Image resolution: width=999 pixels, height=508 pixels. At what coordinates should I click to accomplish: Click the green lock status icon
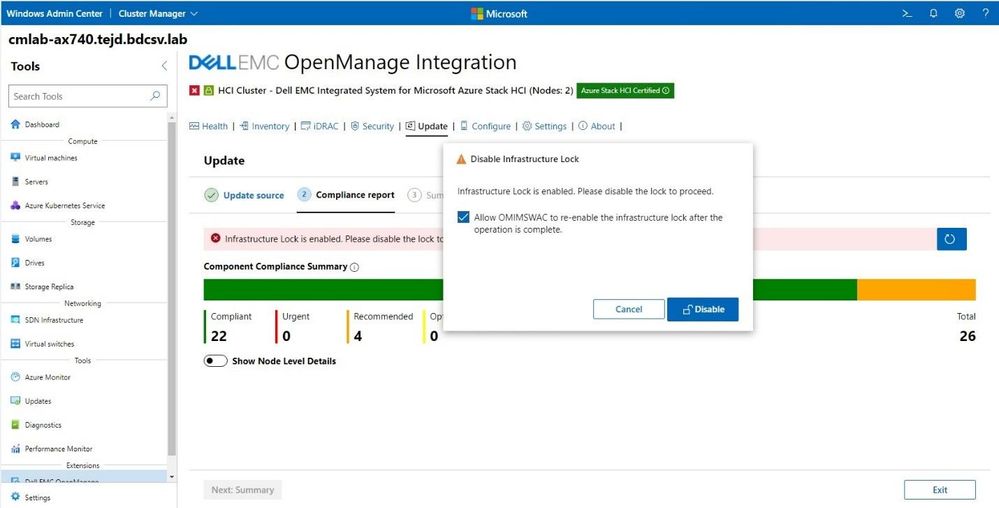tap(208, 91)
